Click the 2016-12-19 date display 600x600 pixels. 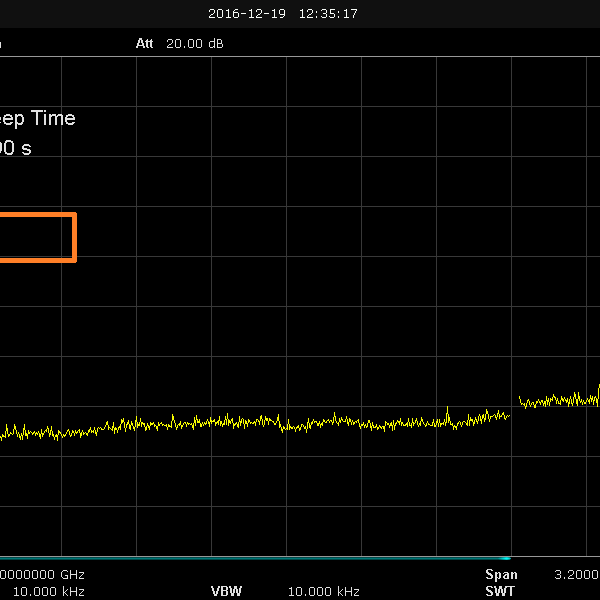coord(248,14)
